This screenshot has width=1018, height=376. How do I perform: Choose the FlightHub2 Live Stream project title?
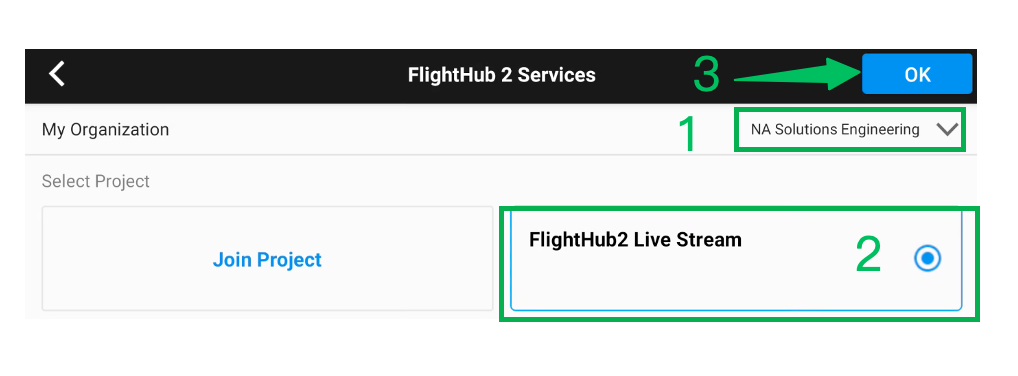(635, 240)
